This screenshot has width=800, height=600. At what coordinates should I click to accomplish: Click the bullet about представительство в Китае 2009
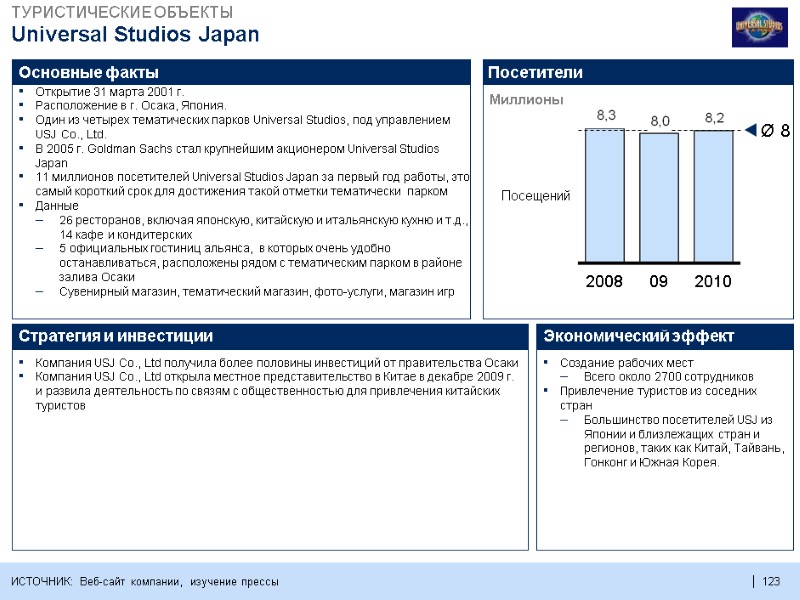pos(274,391)
